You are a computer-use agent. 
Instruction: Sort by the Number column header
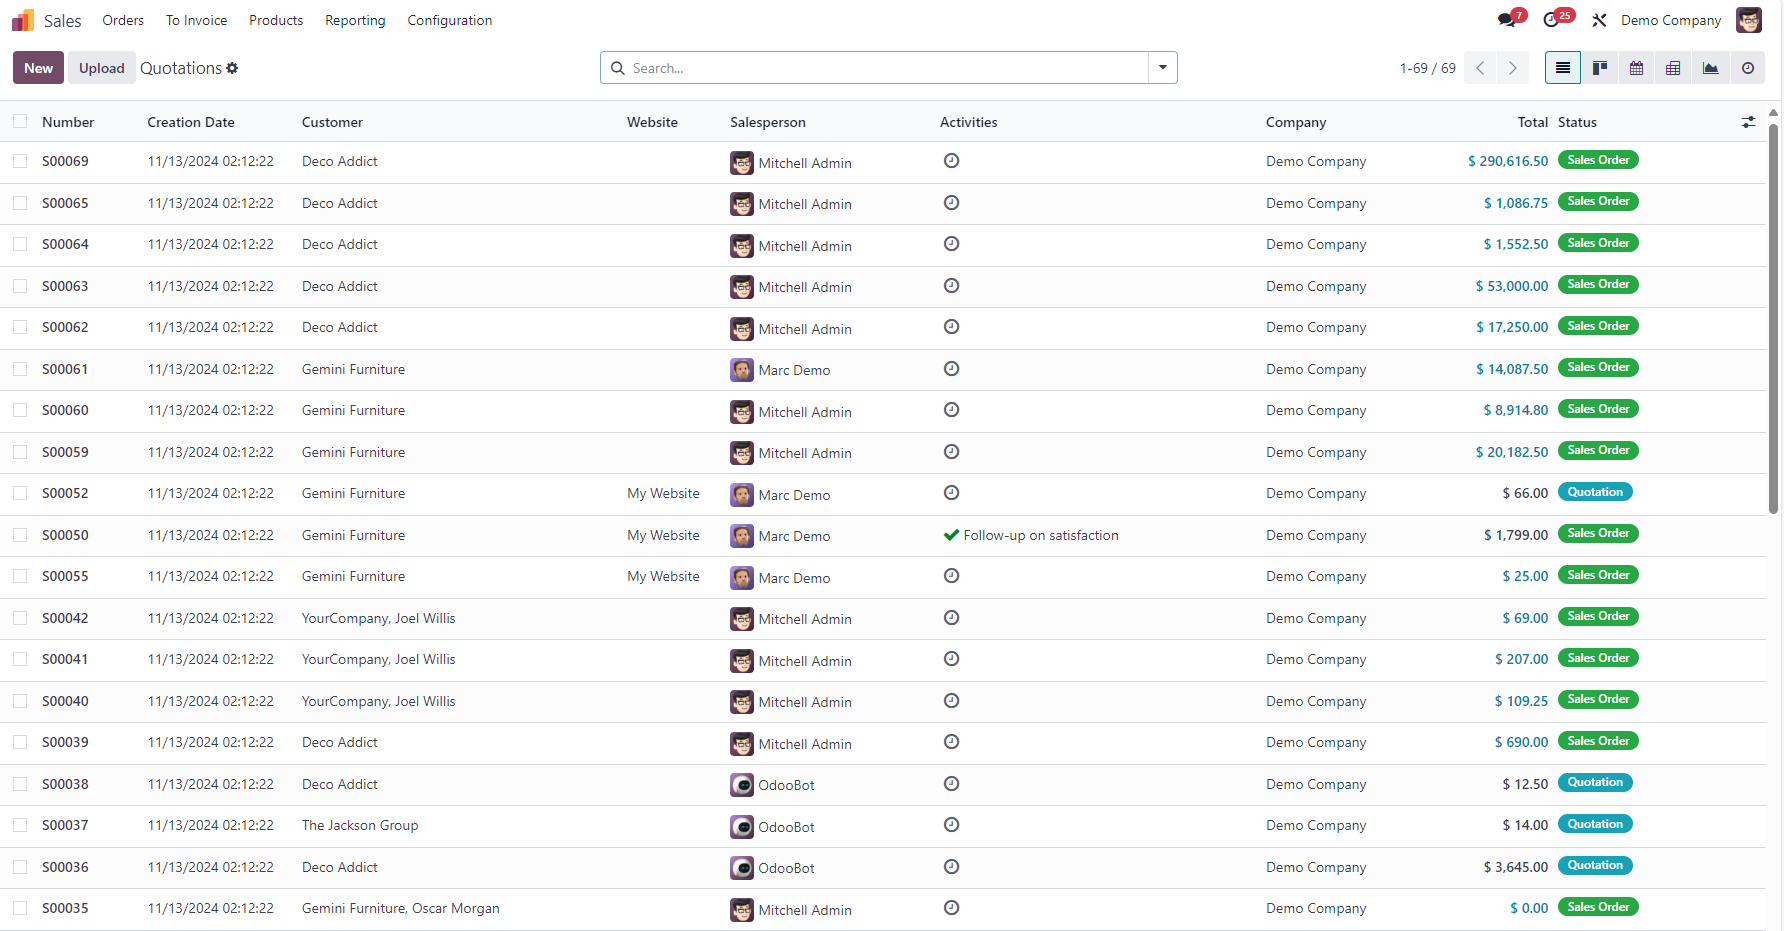click(68, 122)
